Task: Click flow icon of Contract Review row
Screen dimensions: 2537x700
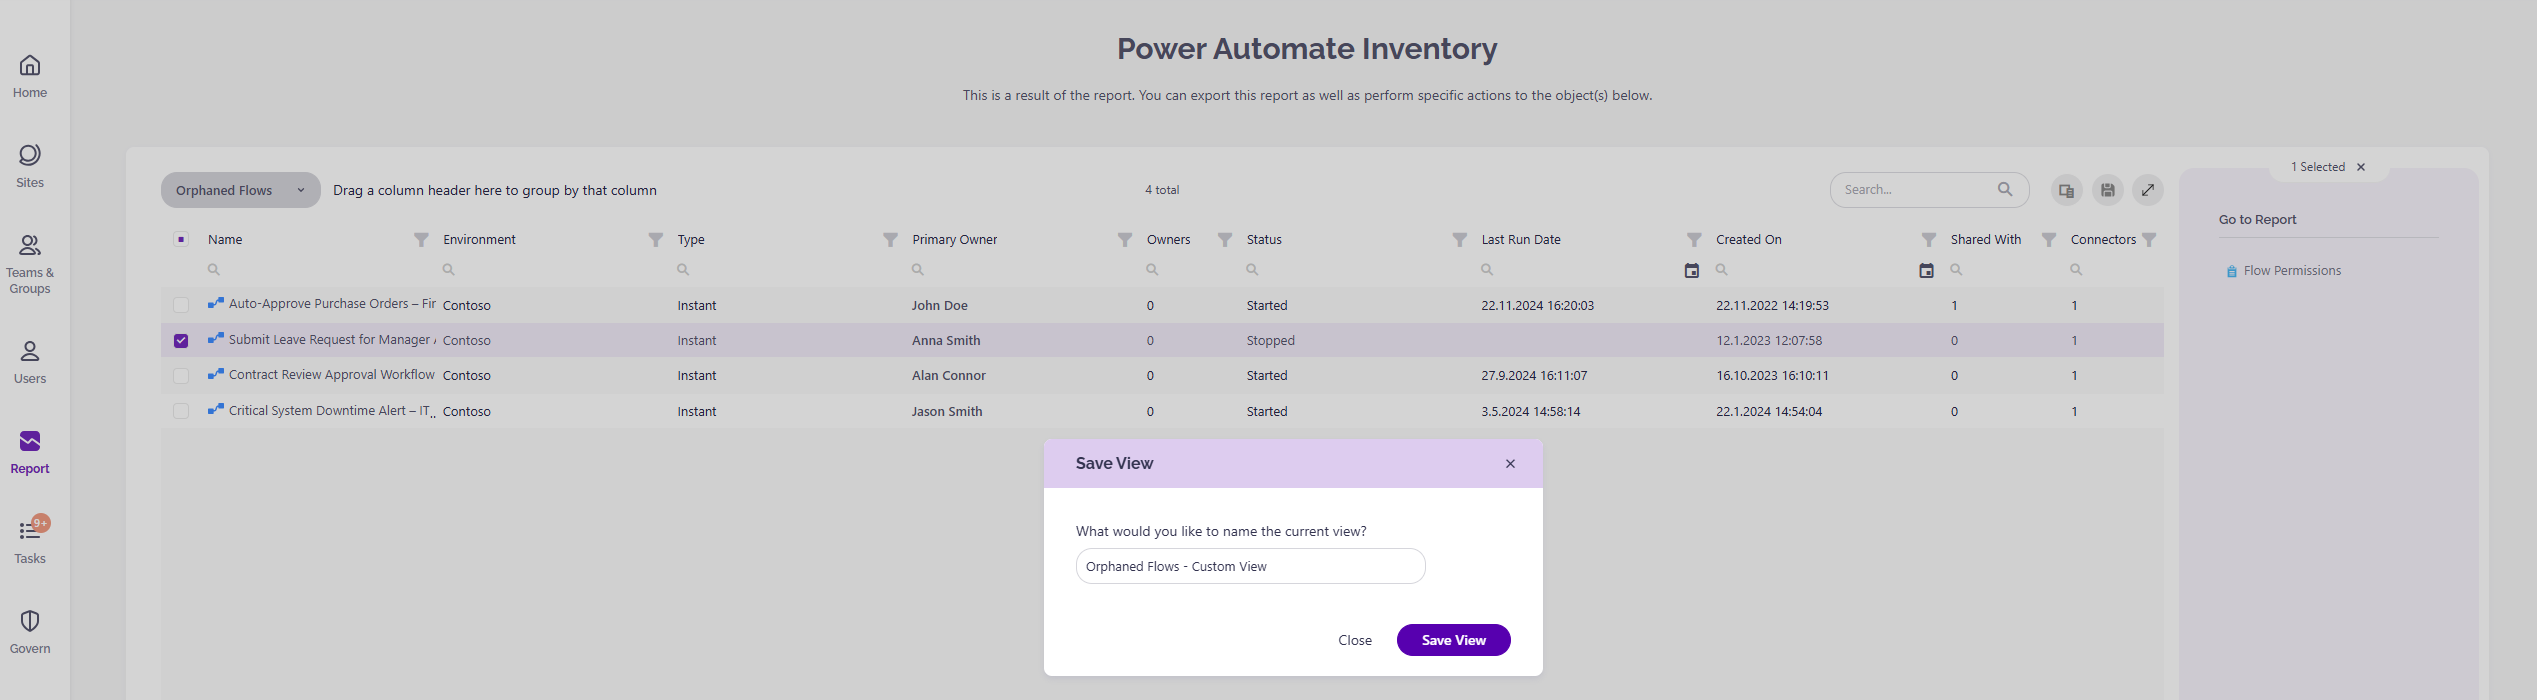Action: pyautogui.click(x=216, y=374)
